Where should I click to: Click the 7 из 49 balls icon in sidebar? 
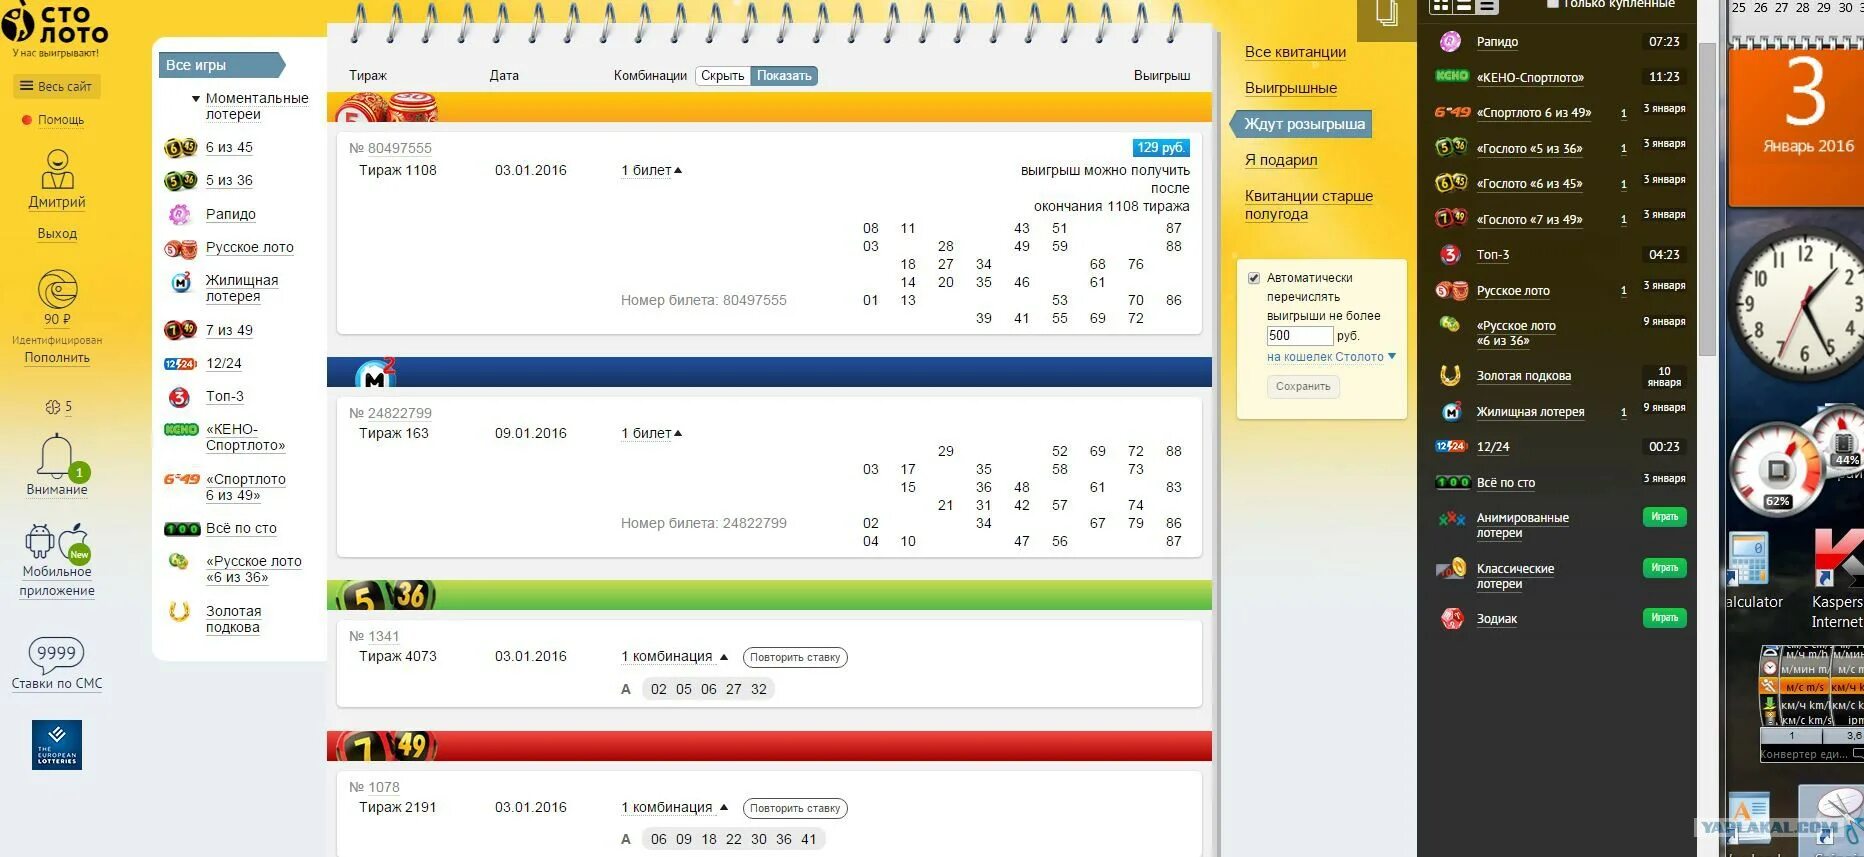[180, 330]
